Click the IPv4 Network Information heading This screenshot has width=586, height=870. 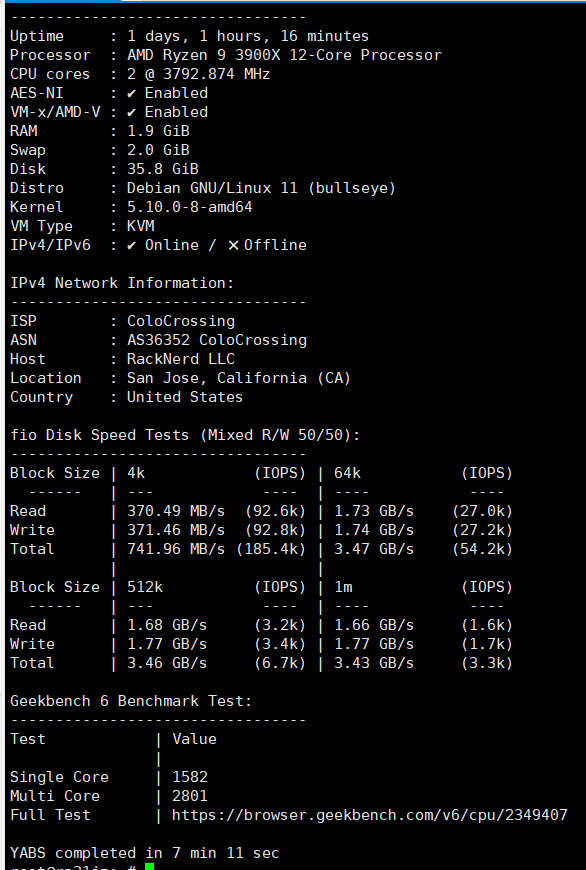pos(122,283)
